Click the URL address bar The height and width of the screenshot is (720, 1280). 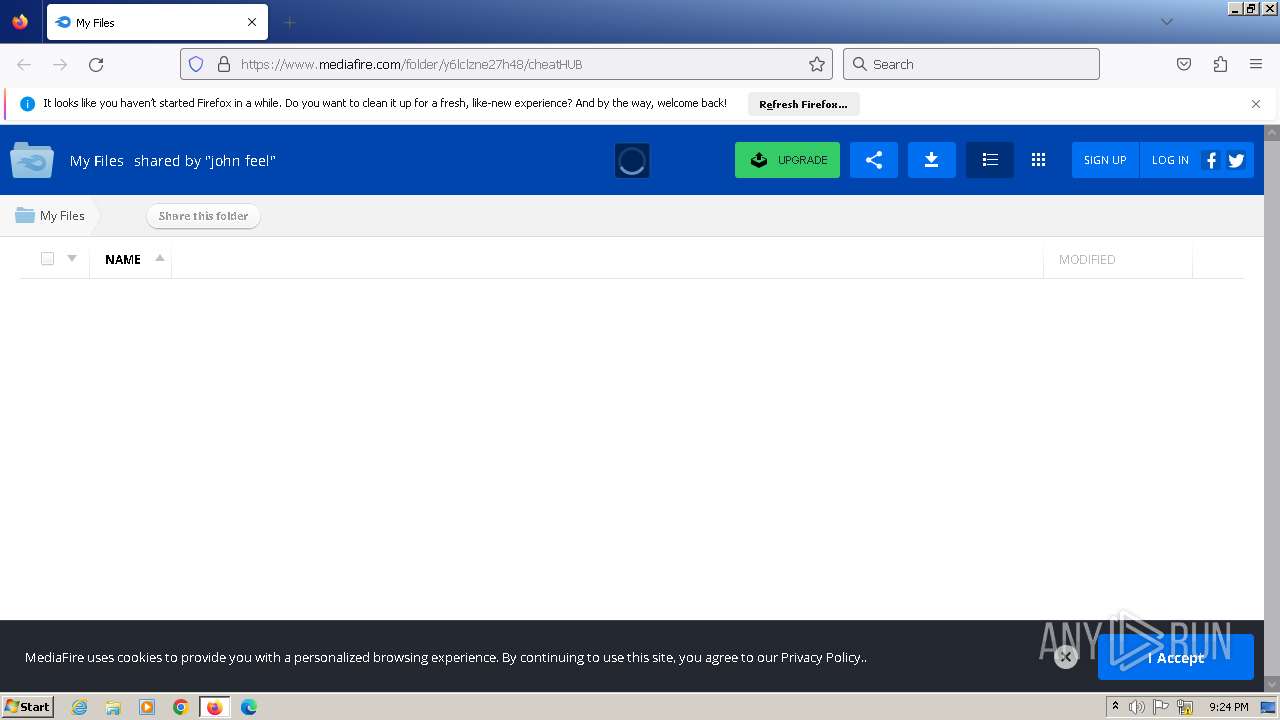click(506, 64)
